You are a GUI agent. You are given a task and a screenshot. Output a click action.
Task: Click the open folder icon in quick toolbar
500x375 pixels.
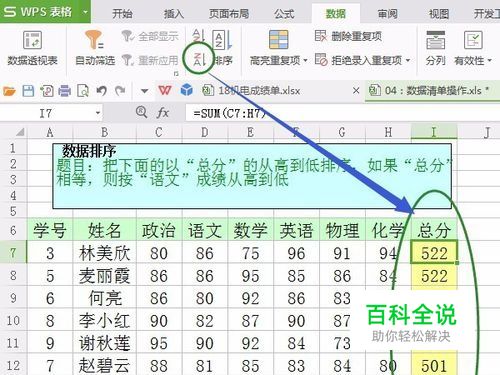tap(9, 90)
